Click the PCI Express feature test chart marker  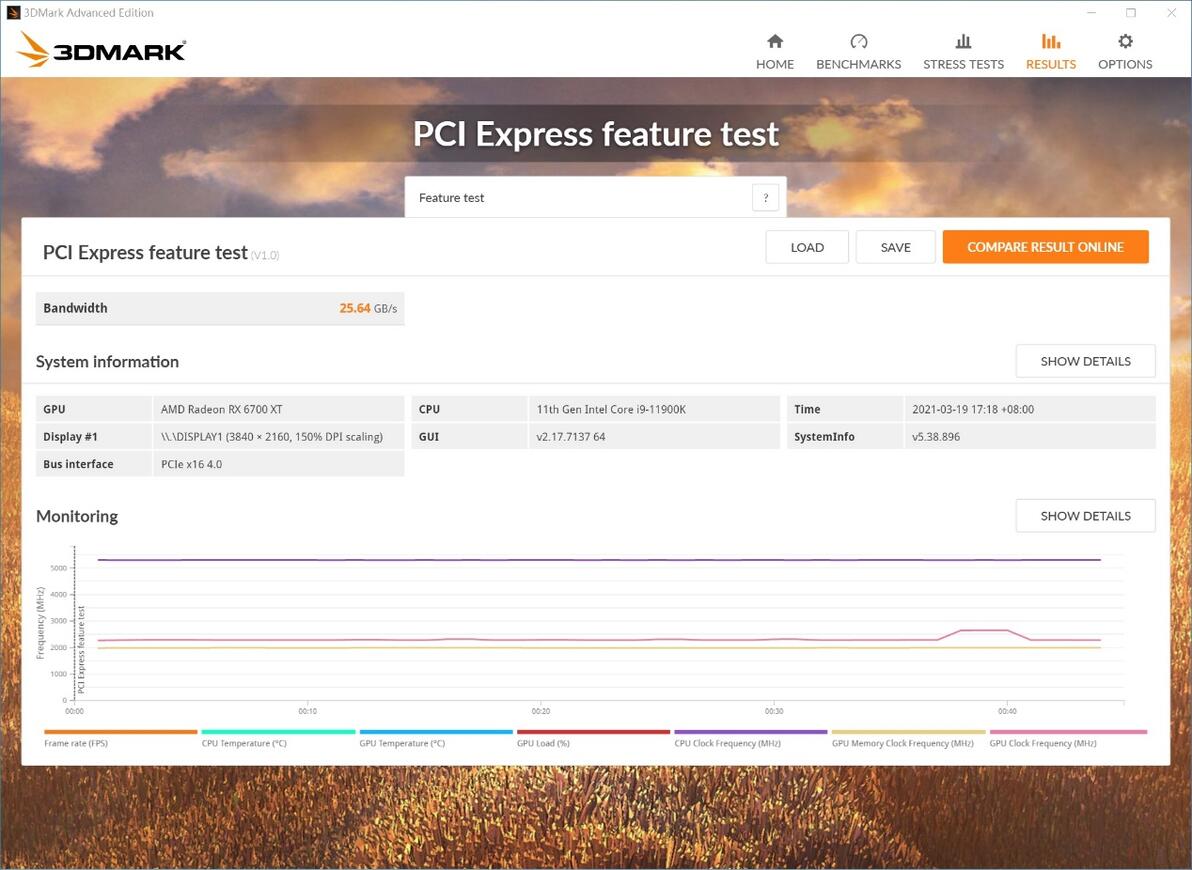pos(81,649)
